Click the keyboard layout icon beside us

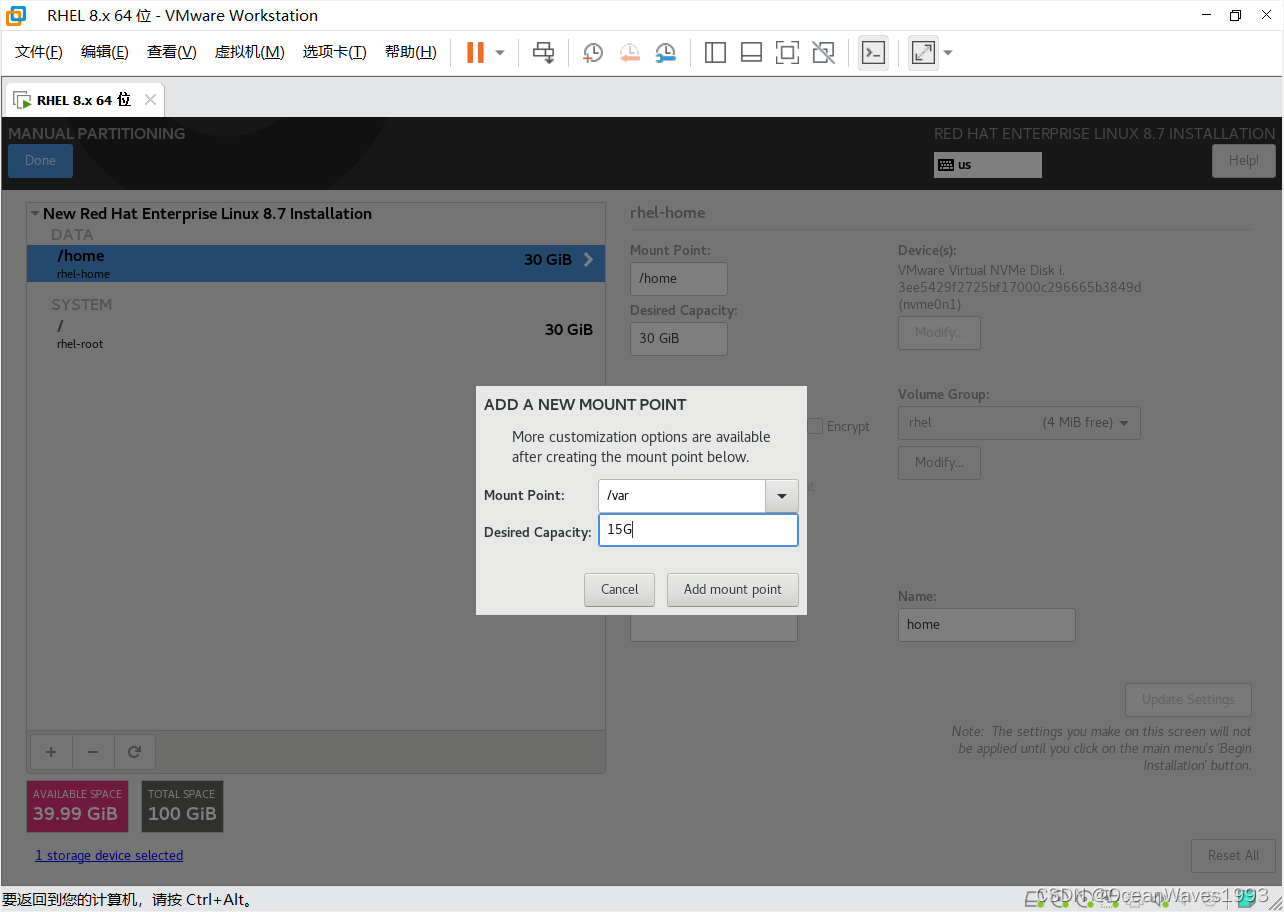pyautogui.click(x=946, y=165)
